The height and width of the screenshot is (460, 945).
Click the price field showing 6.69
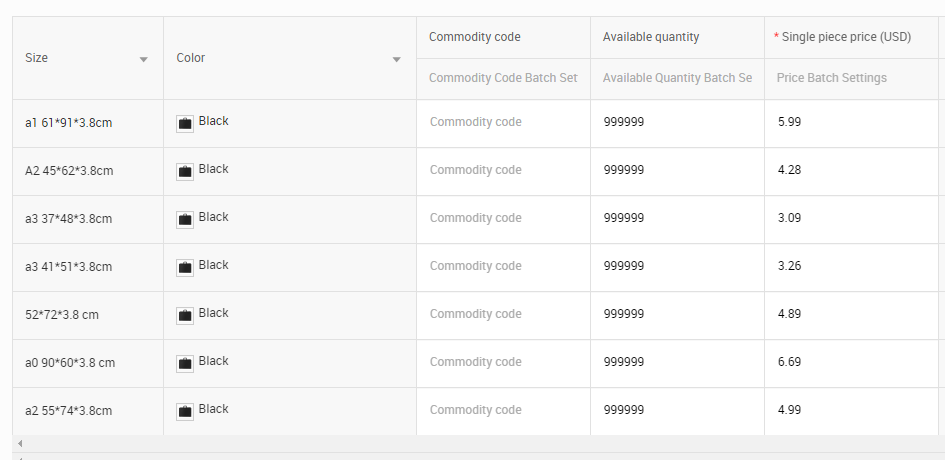click(x=851, y=362)
